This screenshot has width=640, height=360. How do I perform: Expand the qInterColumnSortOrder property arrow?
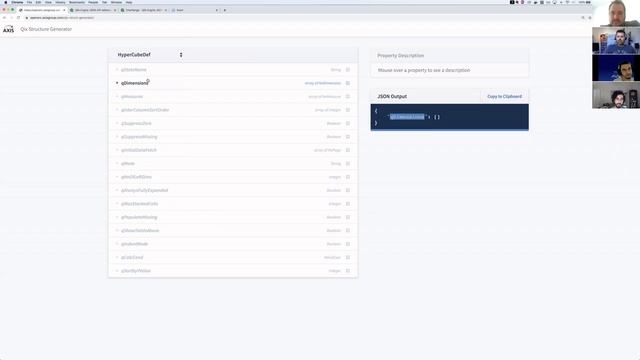117,110
